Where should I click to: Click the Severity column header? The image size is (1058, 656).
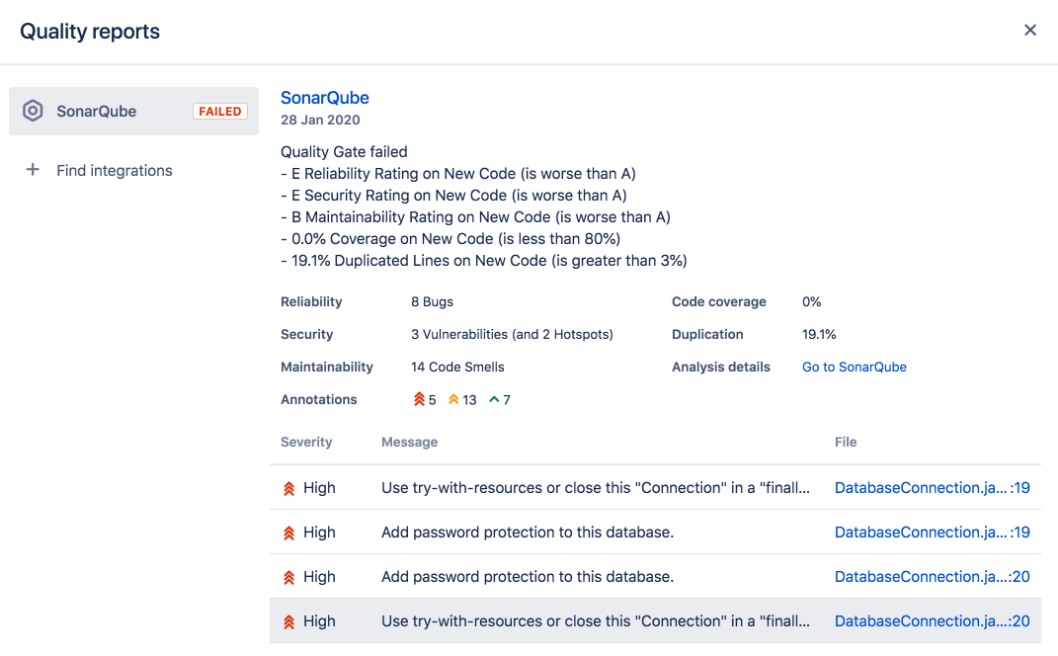point(306,441)
